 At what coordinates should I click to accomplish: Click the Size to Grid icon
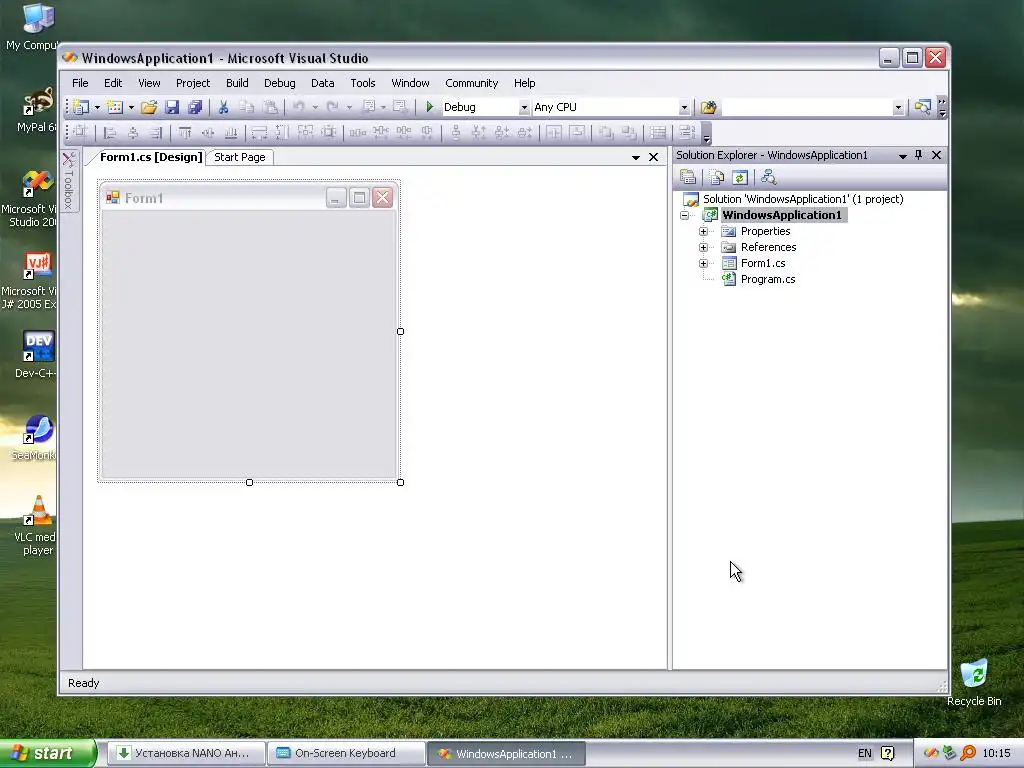click(328, 133)
